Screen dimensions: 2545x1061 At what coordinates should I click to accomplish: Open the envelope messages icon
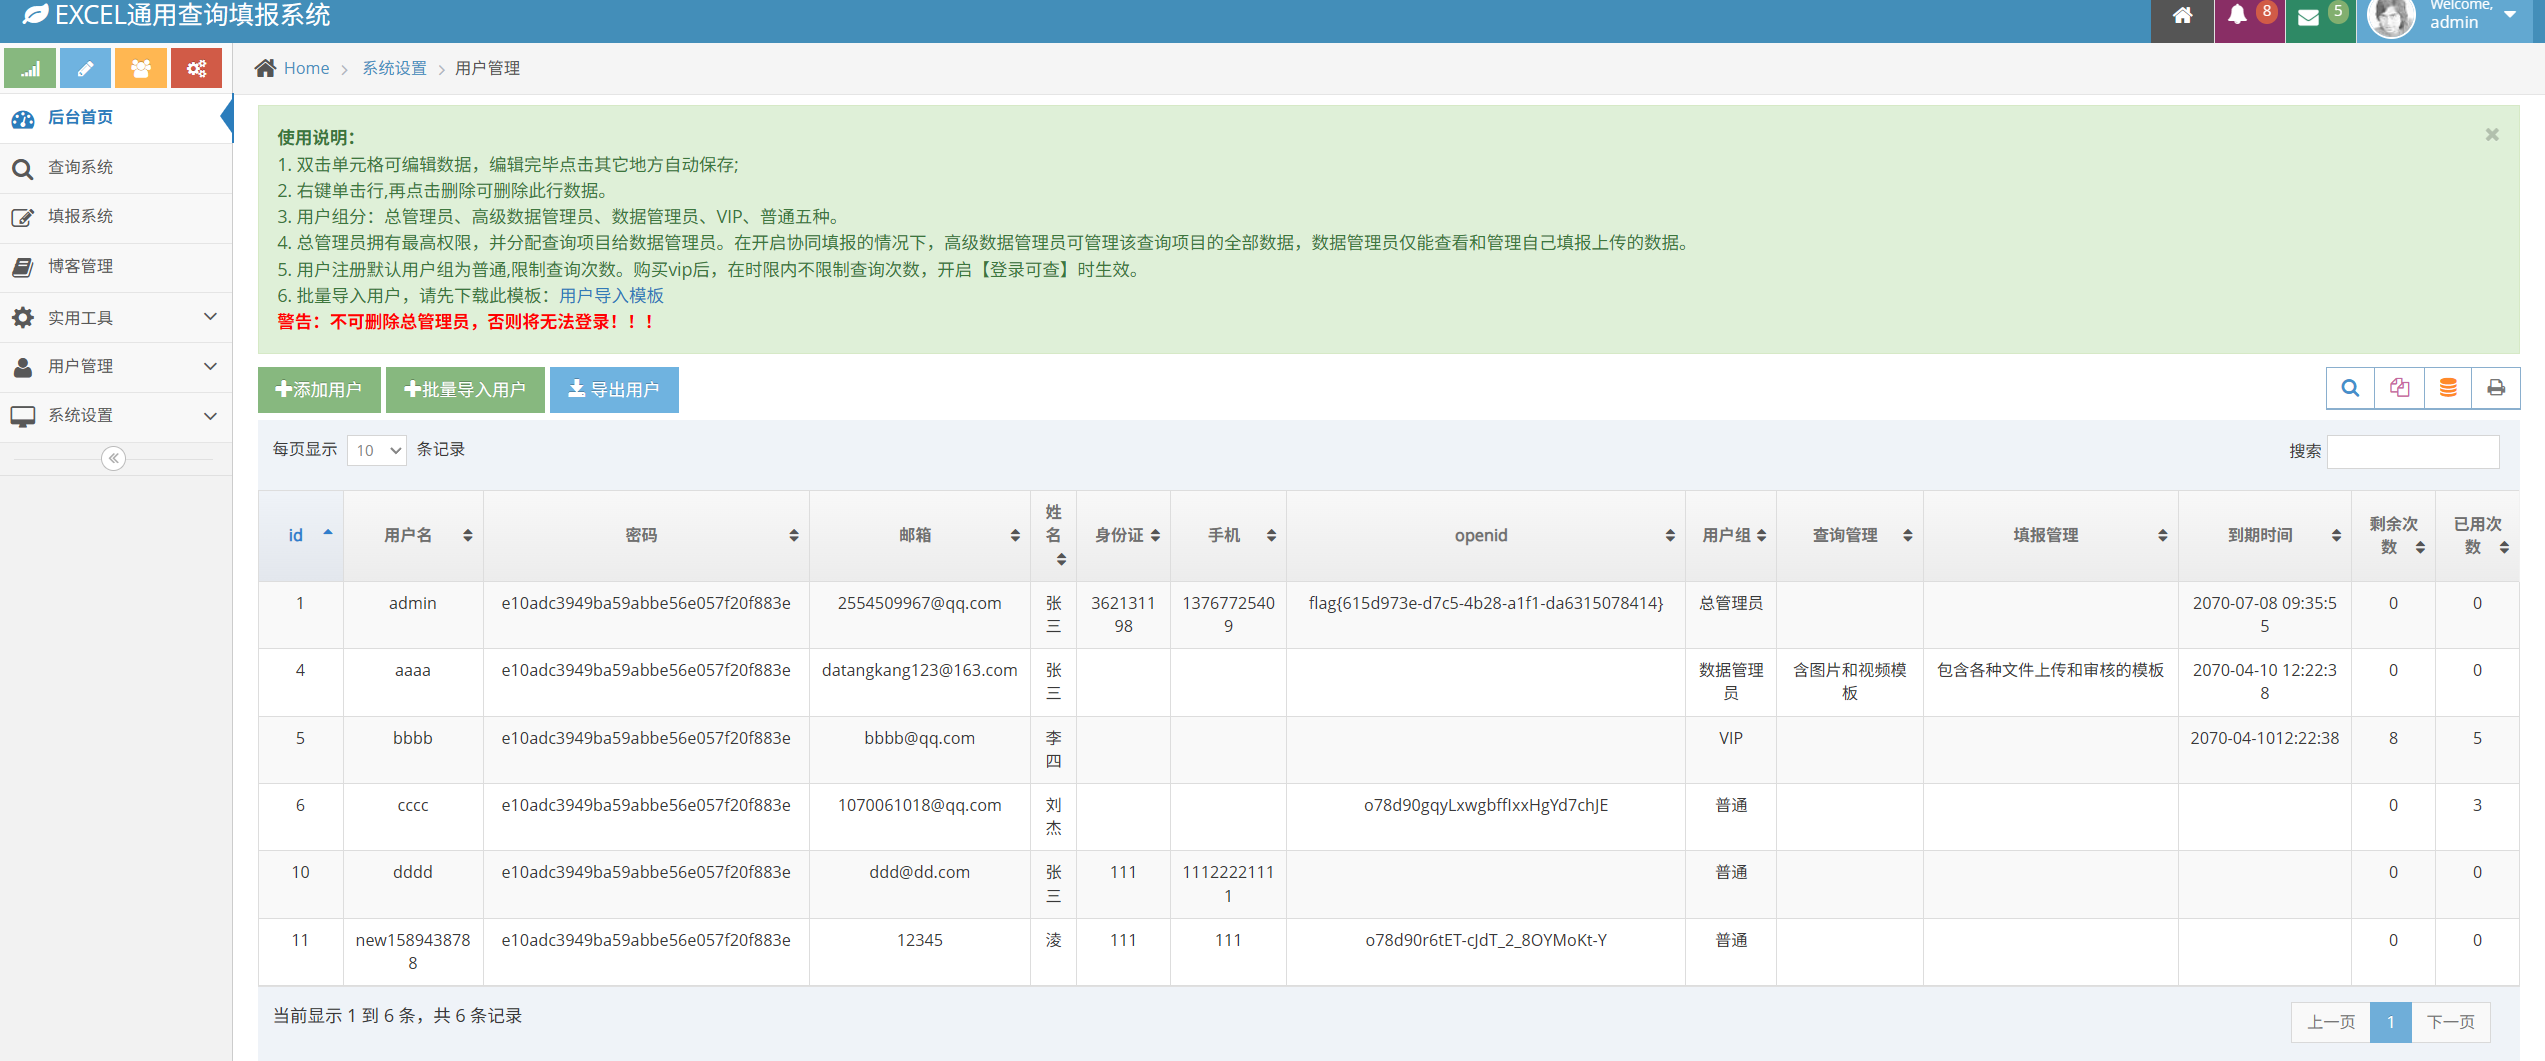2309,17
